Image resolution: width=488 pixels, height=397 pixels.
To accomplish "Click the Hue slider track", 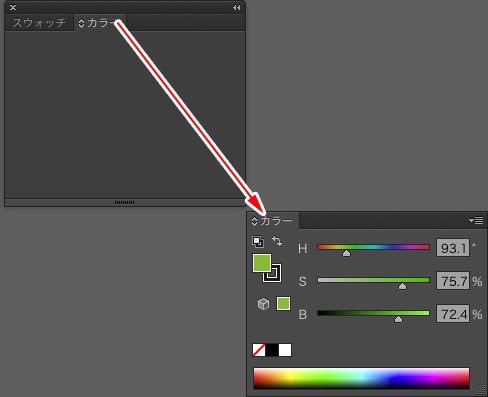I will (x=373, y=247).
